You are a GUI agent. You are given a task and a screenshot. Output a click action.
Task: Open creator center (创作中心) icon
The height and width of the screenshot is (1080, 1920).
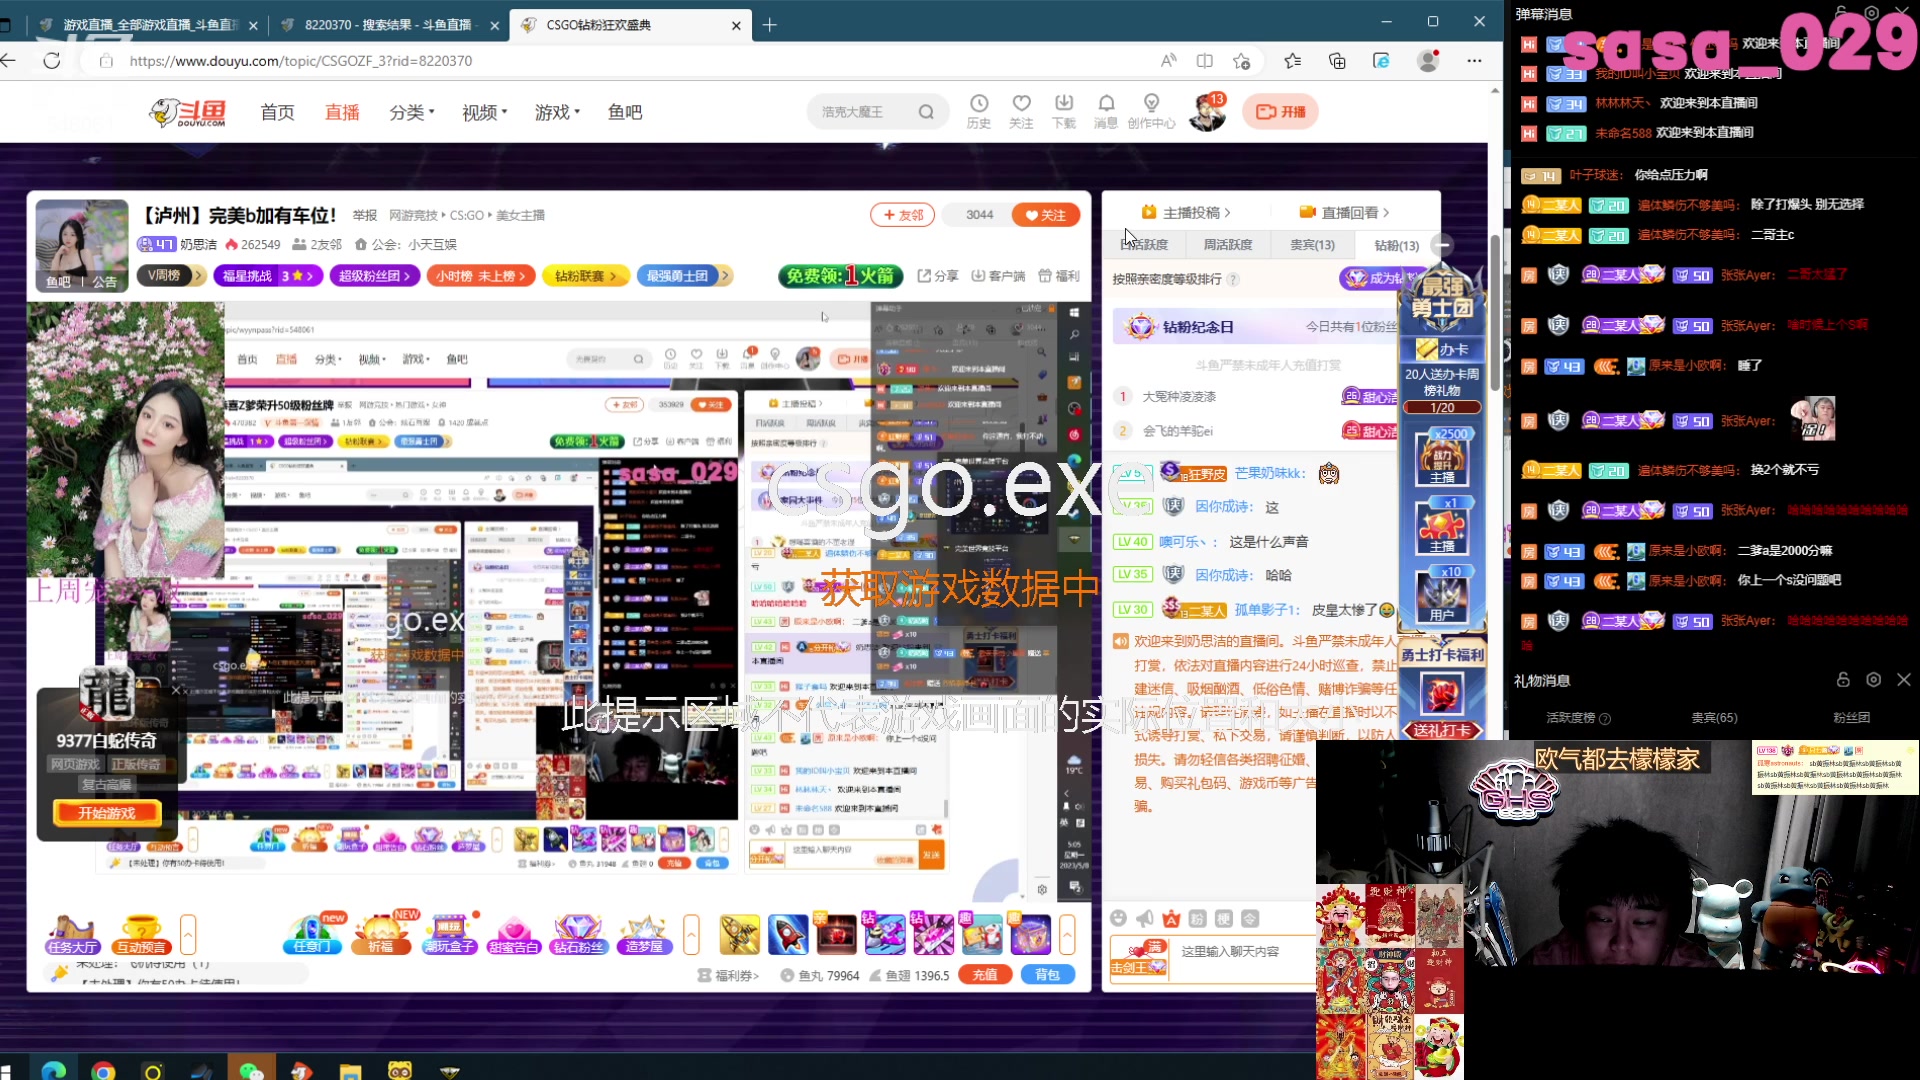[x=1151, y=111]
